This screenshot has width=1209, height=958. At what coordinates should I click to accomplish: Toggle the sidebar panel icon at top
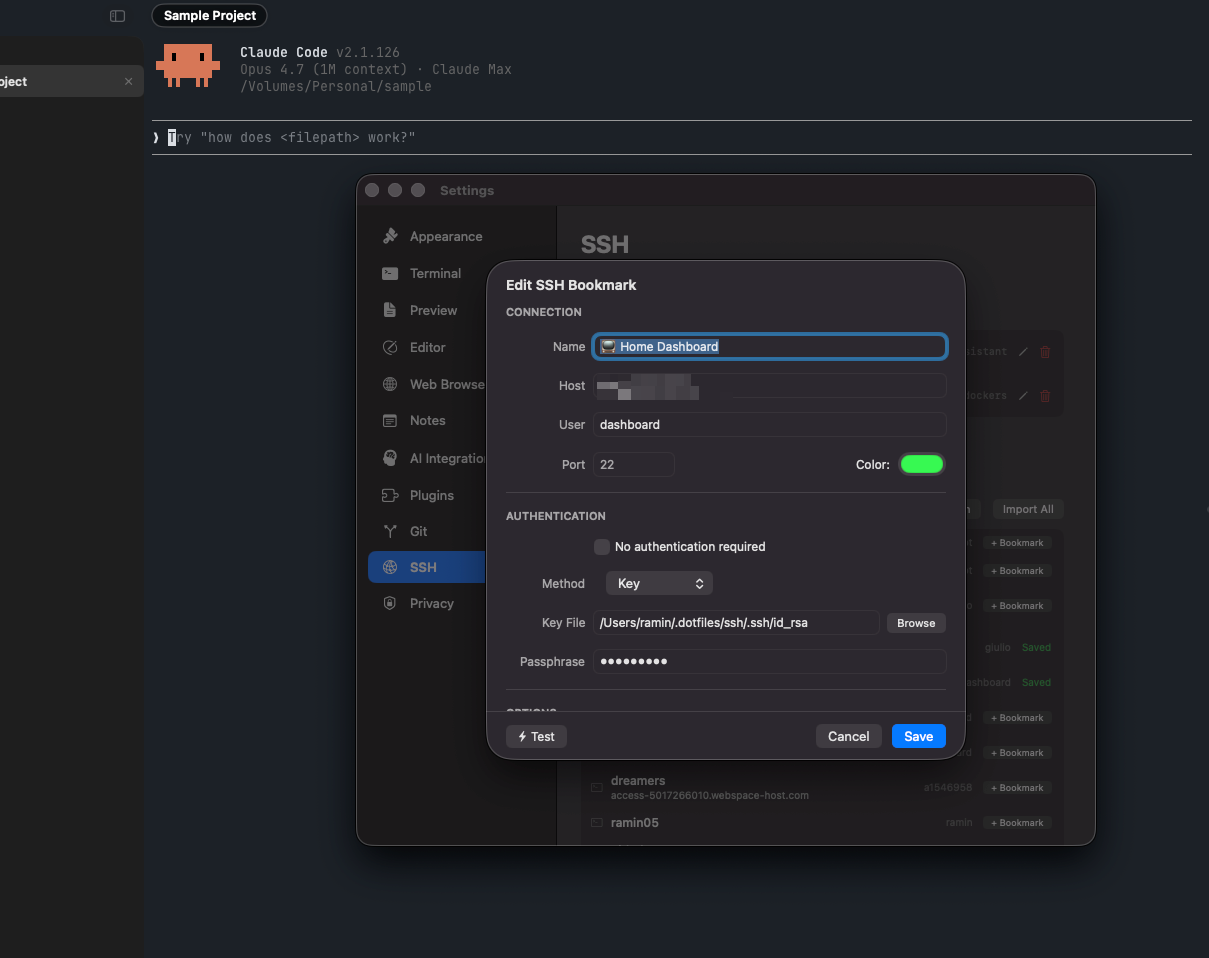click(x=117, y=16)
